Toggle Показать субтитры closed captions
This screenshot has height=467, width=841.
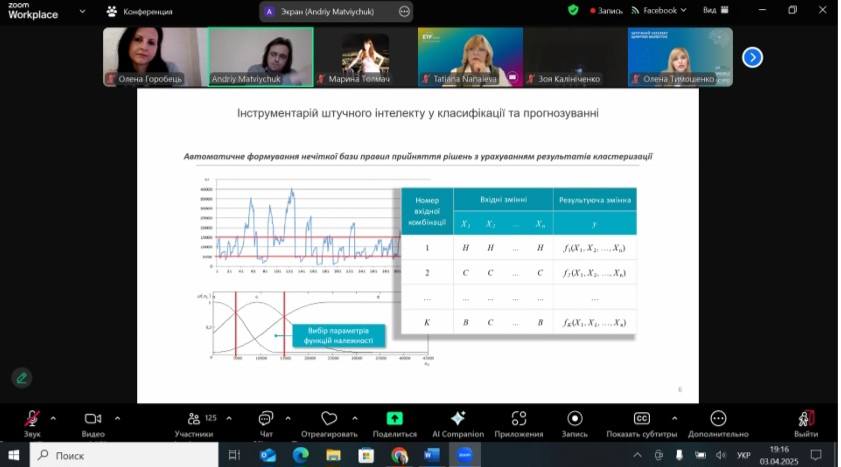click(x=642, y=418)
